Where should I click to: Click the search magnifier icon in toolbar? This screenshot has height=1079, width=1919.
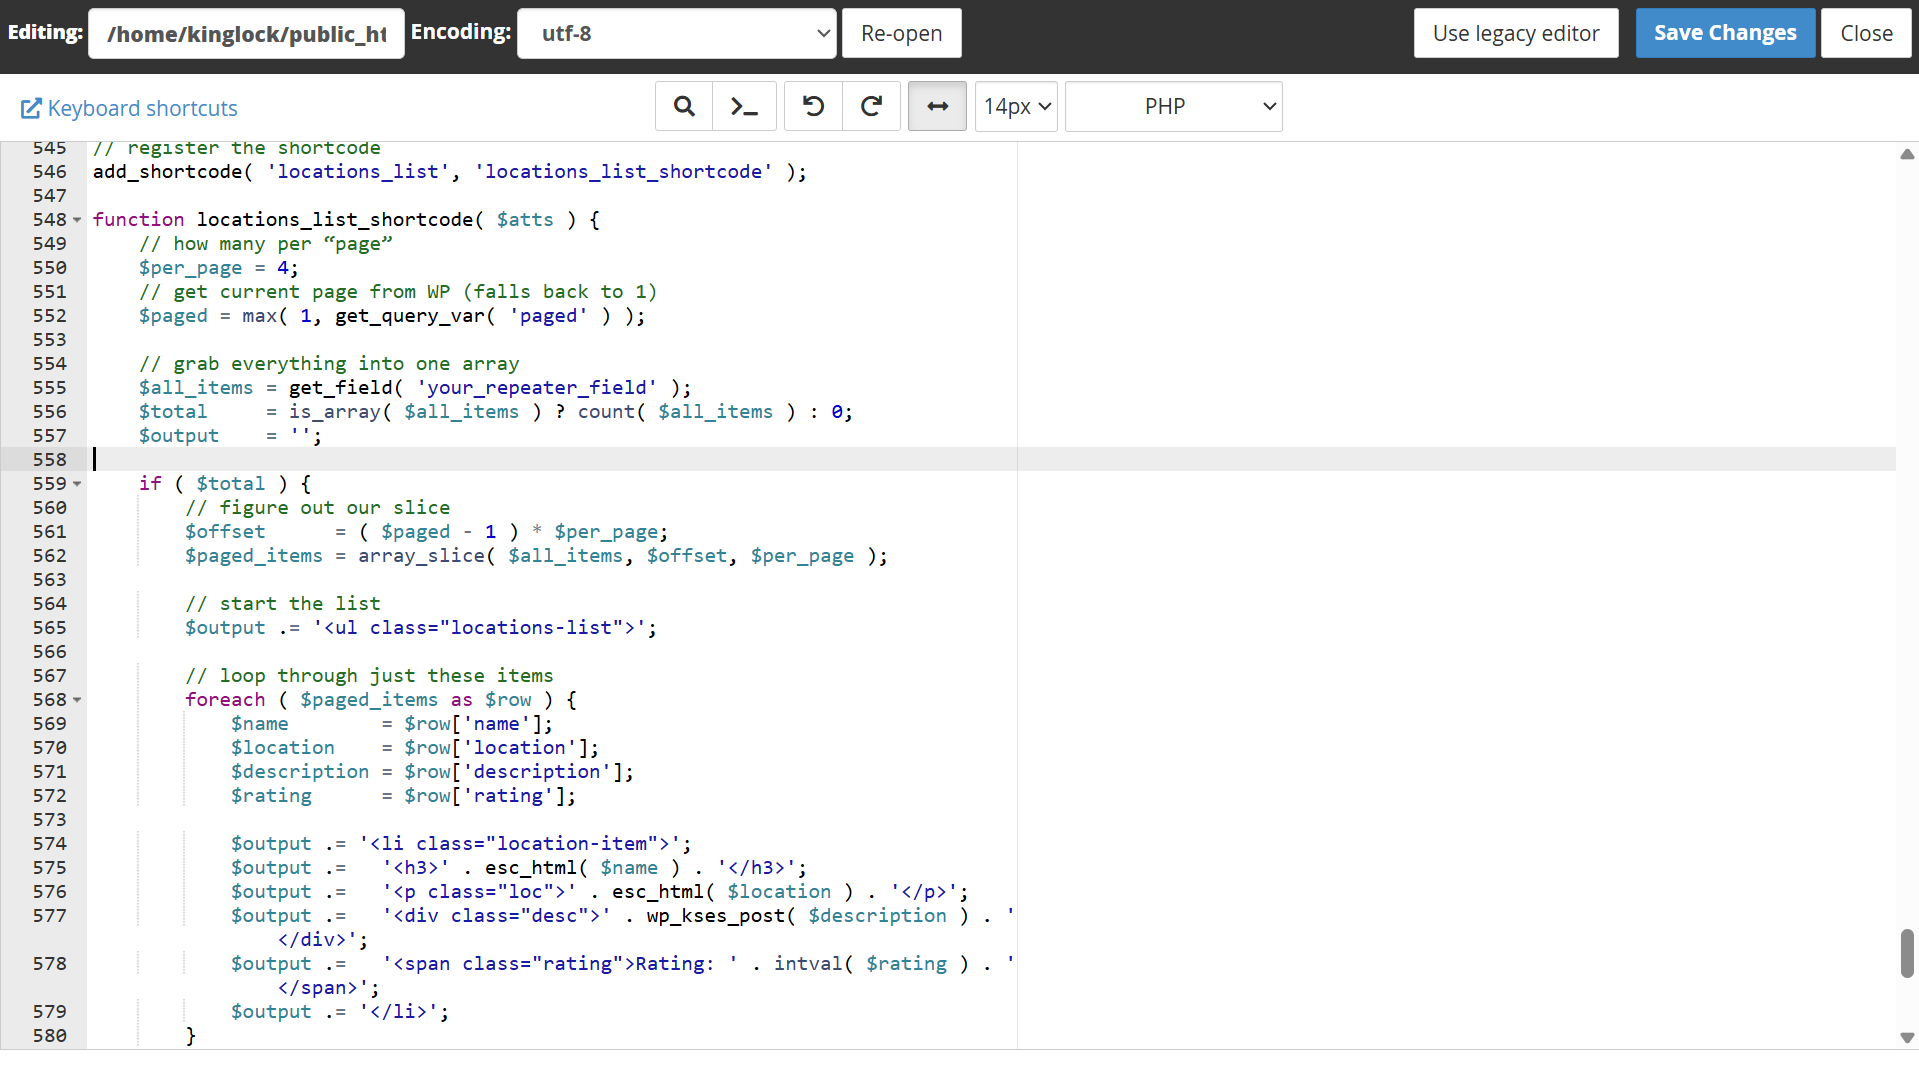click(684, 106)
